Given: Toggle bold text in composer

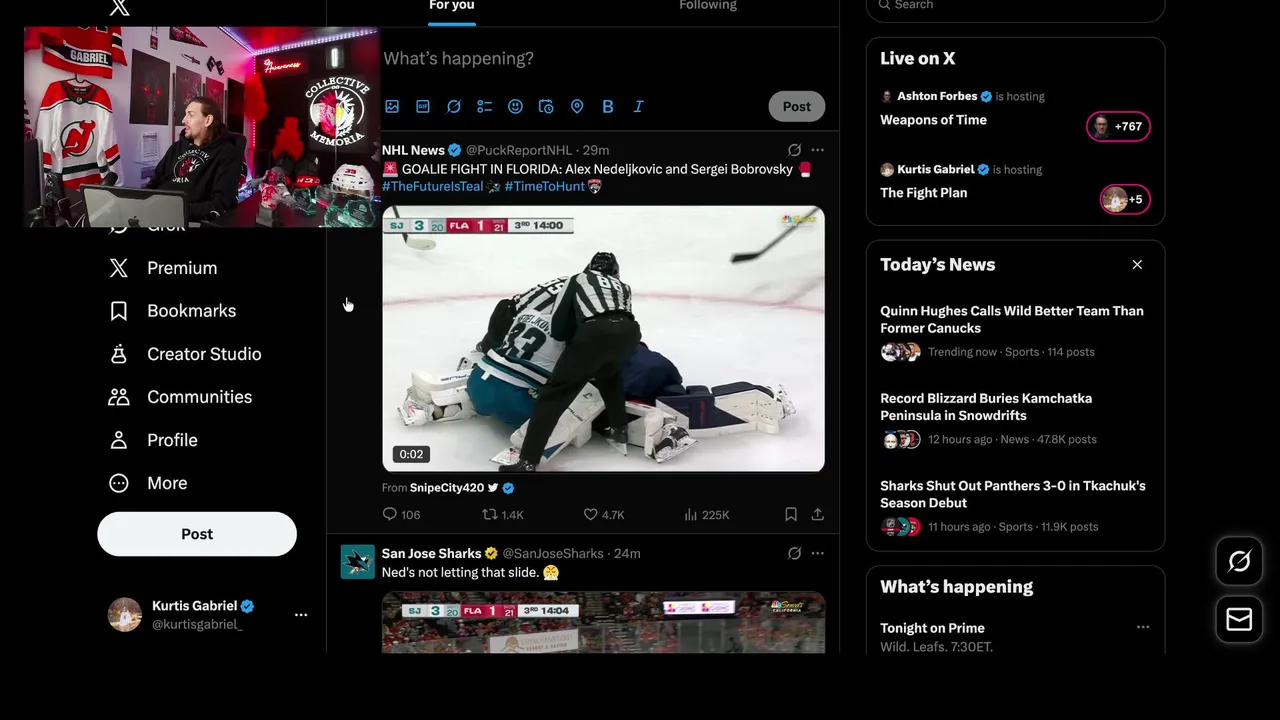Looking at the screenshot, I should [608, 106].
